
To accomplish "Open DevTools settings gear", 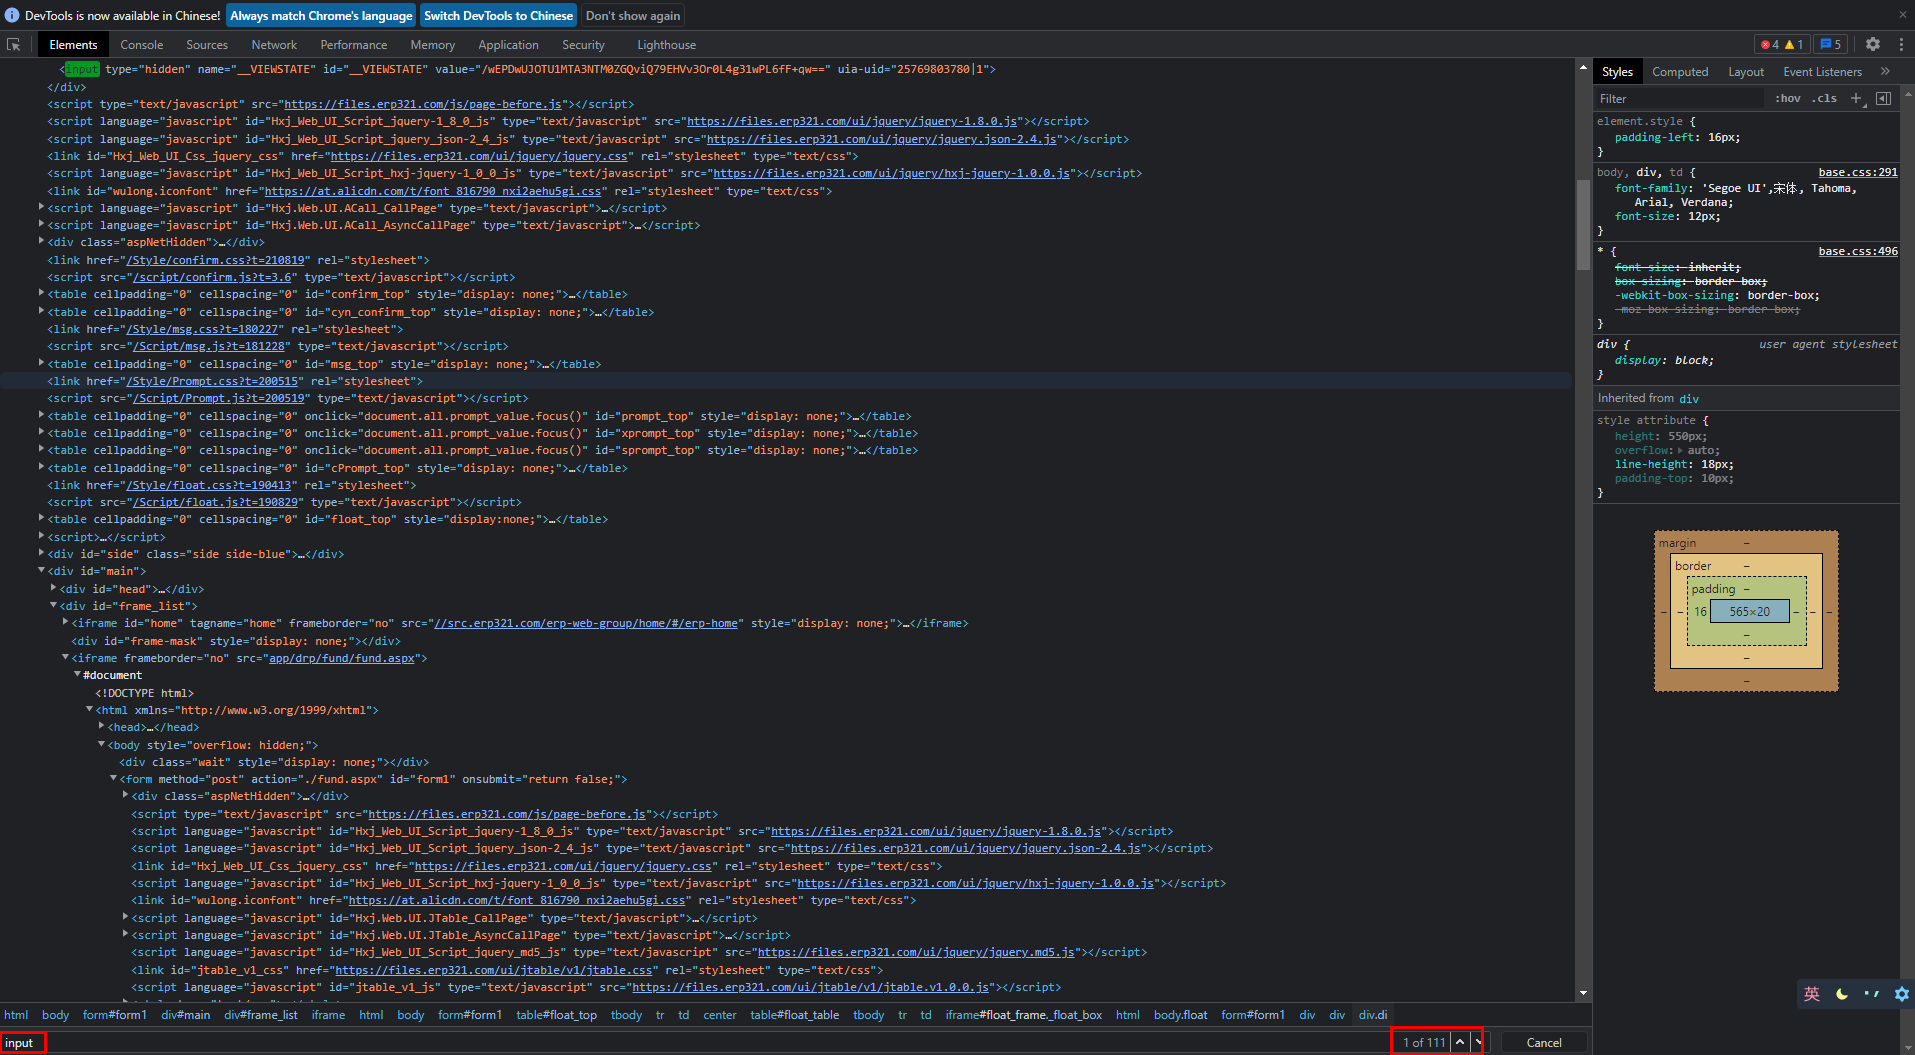I will [1873, 44].
